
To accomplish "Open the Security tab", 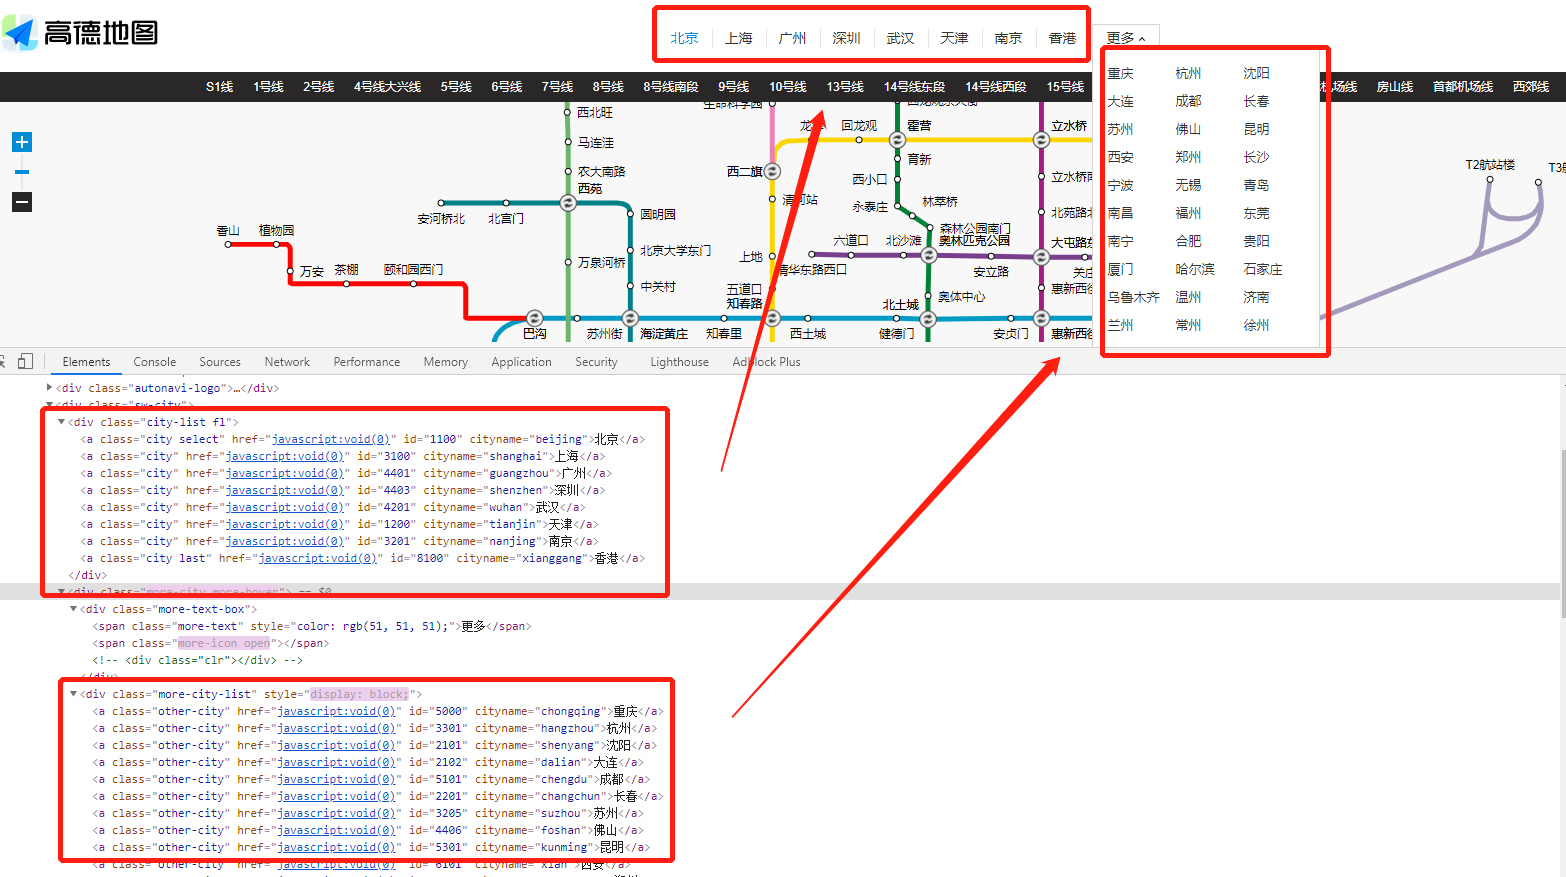I will [596, 362].
